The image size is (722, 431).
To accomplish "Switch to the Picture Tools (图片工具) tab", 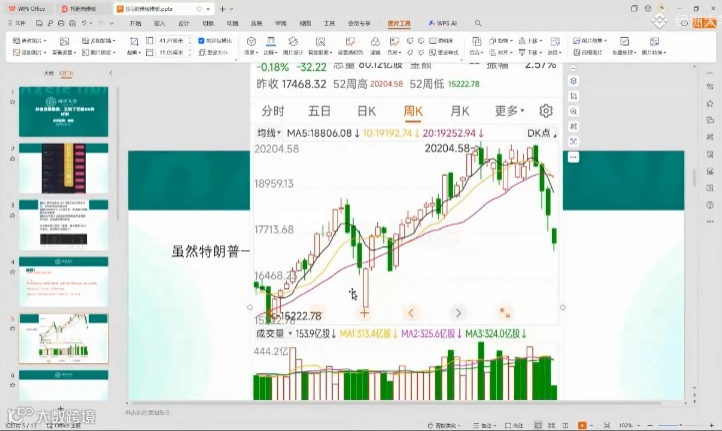I will pyautogui.click(x=399, y=23).
